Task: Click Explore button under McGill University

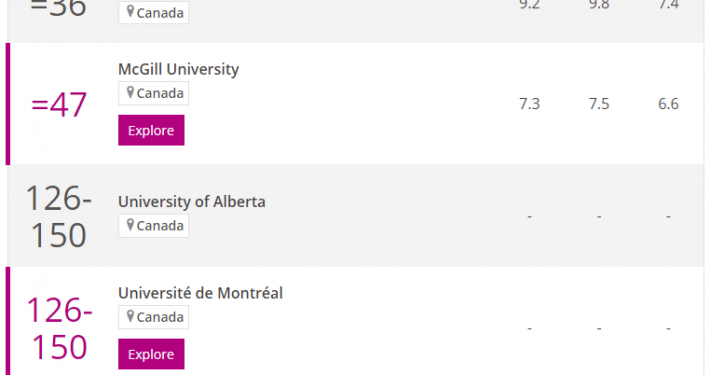Action: coord(151,130)
